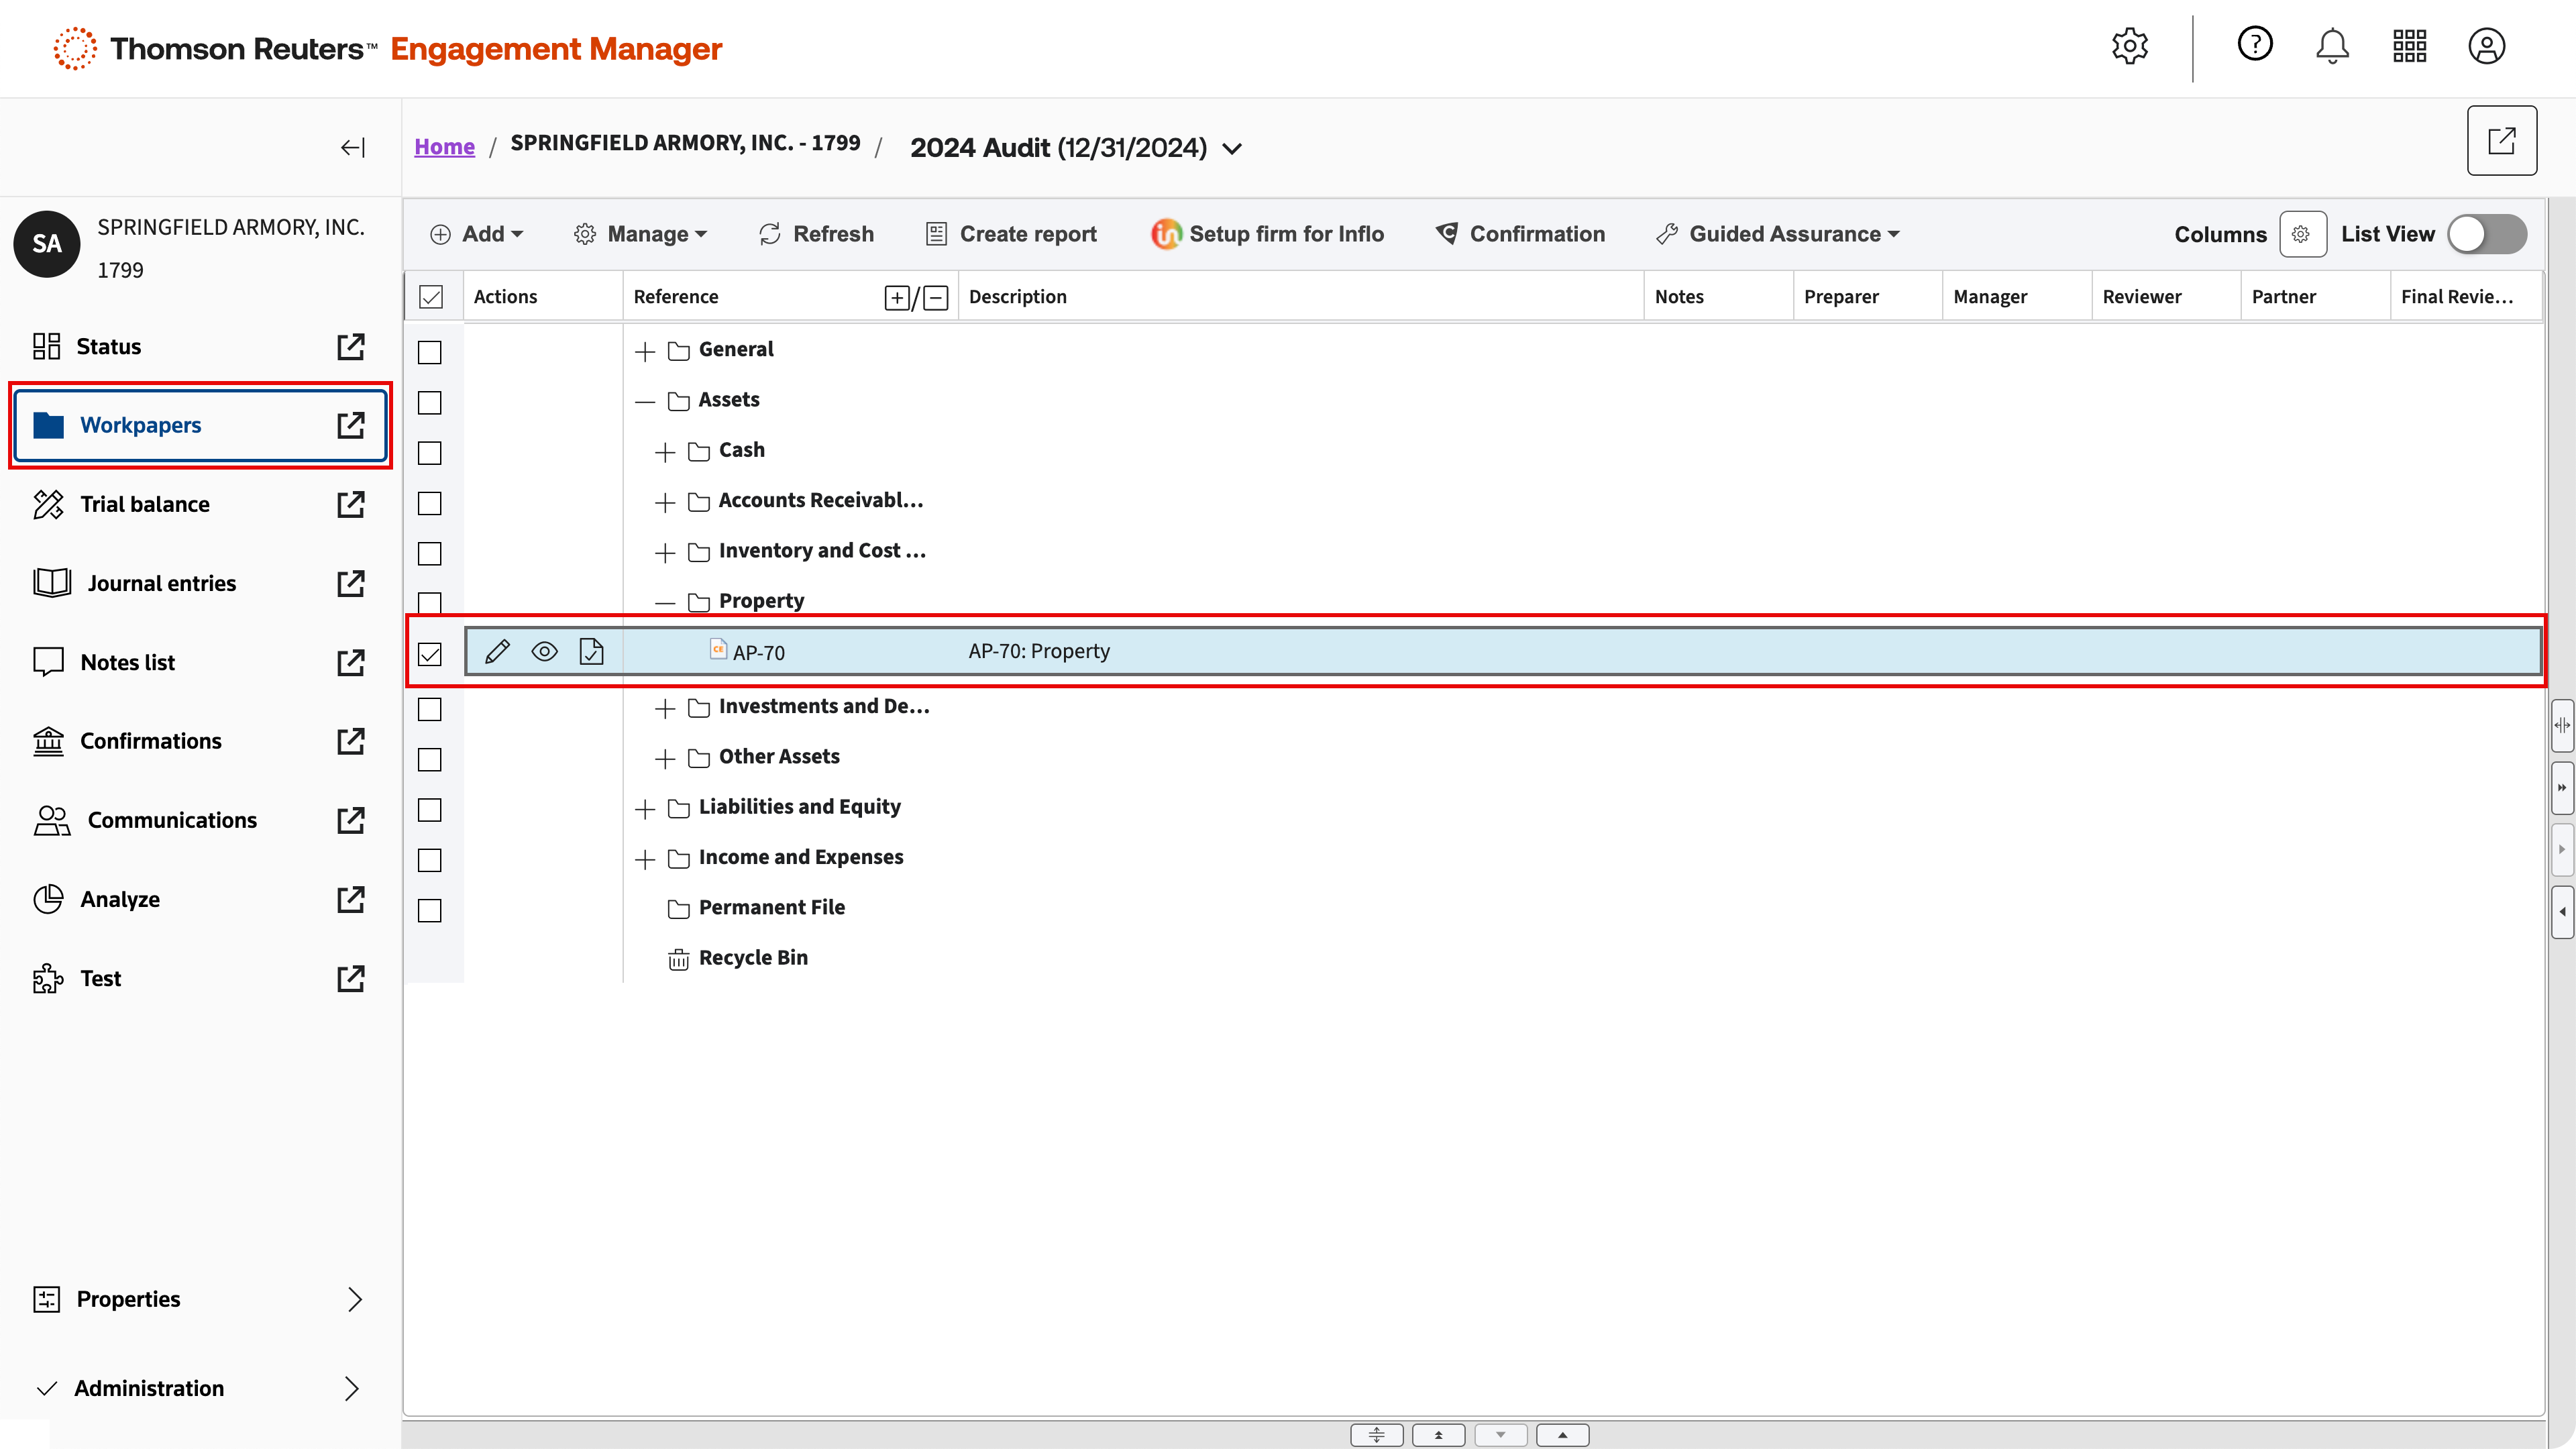Open Status in new window icon

[351, 346]
